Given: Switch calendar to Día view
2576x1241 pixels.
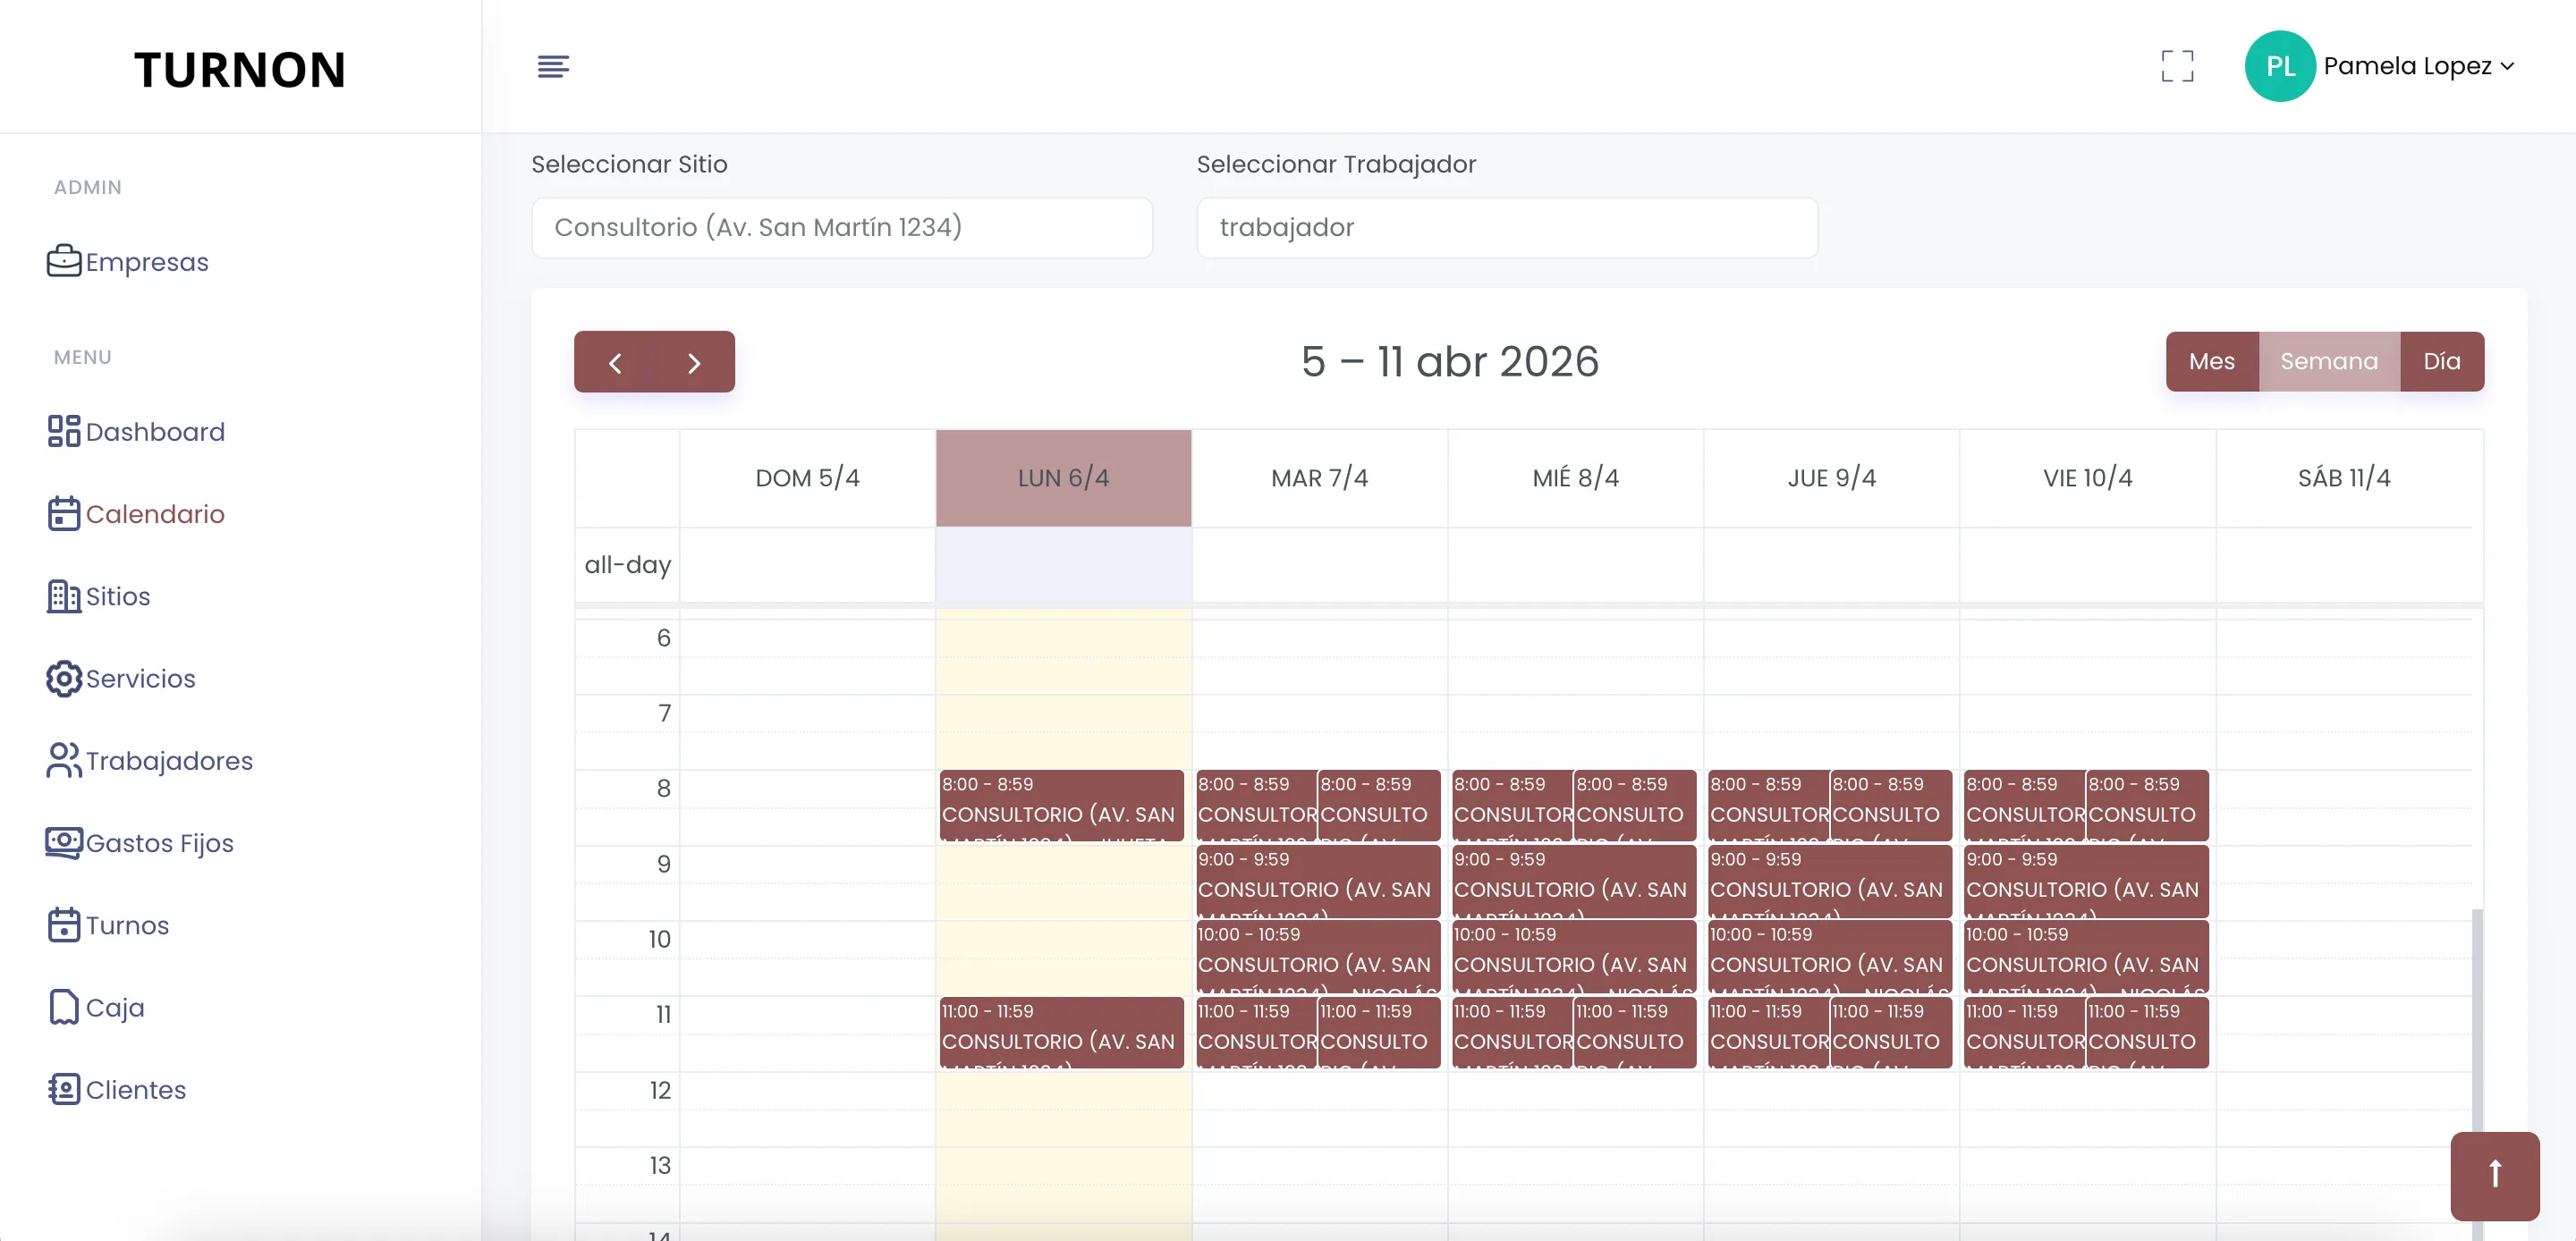Looking at the screenshot, I should click(x=2443, y=361).
